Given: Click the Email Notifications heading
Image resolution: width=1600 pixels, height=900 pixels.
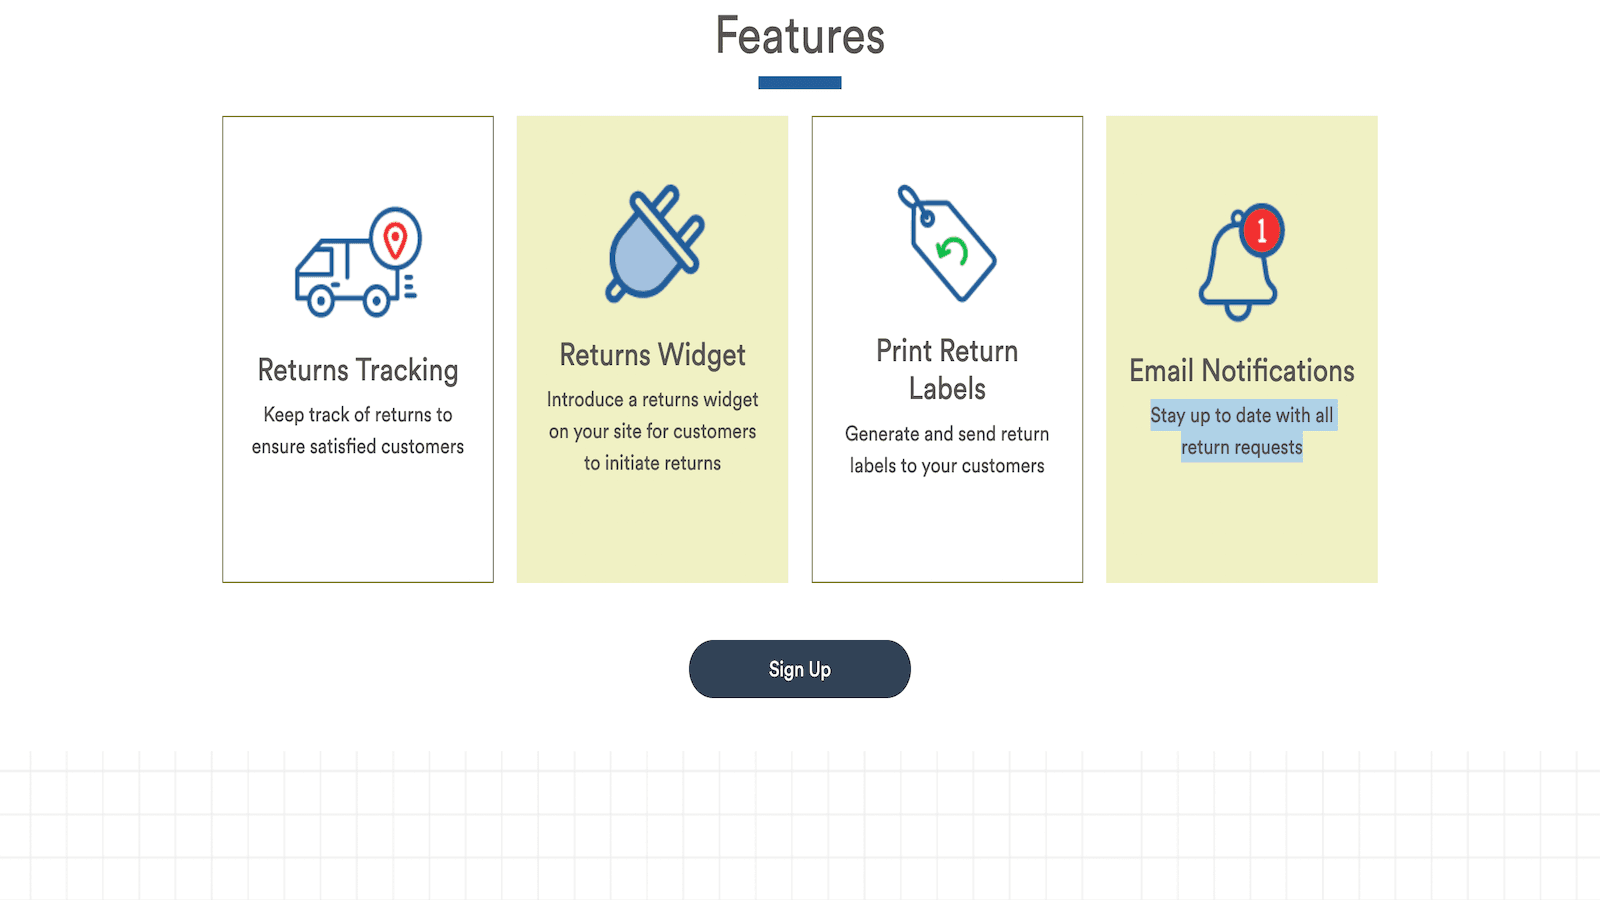Looking at the screenshot, I should 1241,370.
